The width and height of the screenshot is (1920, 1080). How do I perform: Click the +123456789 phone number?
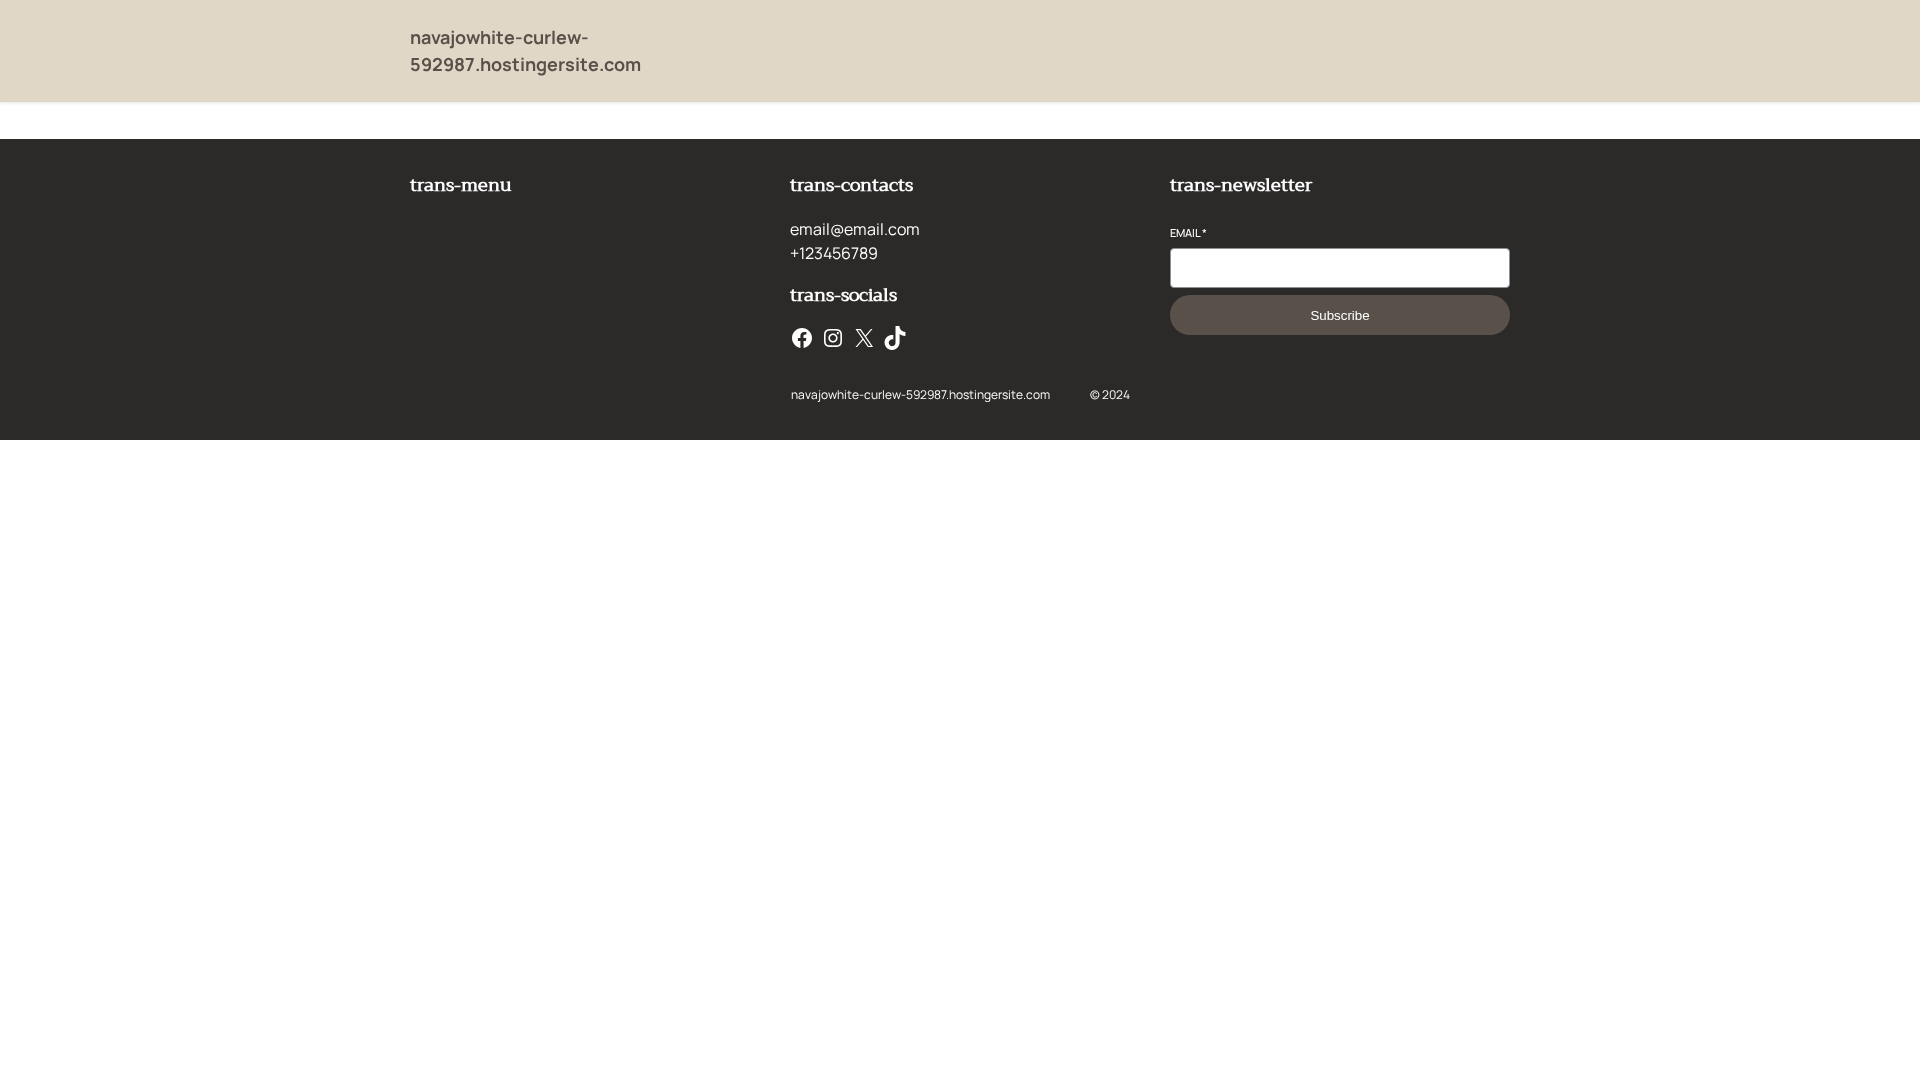pos(833,253)
